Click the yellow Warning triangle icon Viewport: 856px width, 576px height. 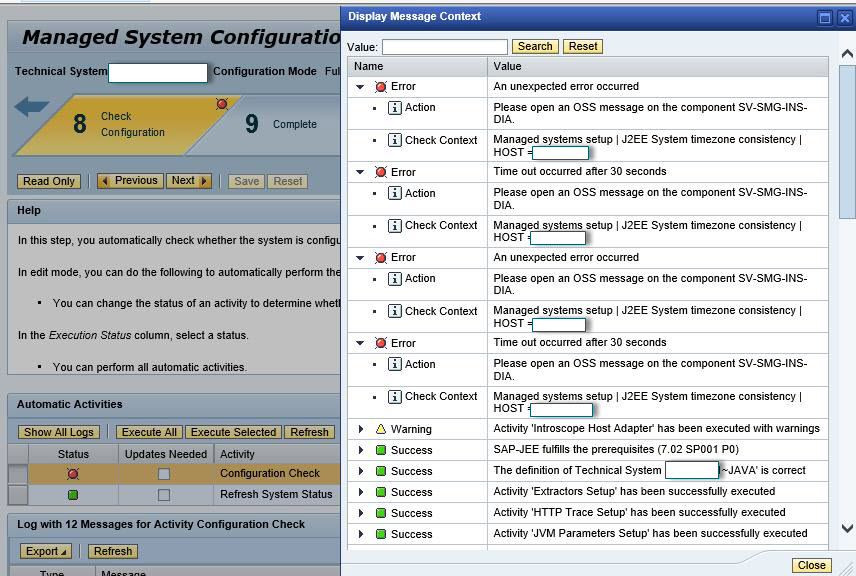tap(381, 429)
